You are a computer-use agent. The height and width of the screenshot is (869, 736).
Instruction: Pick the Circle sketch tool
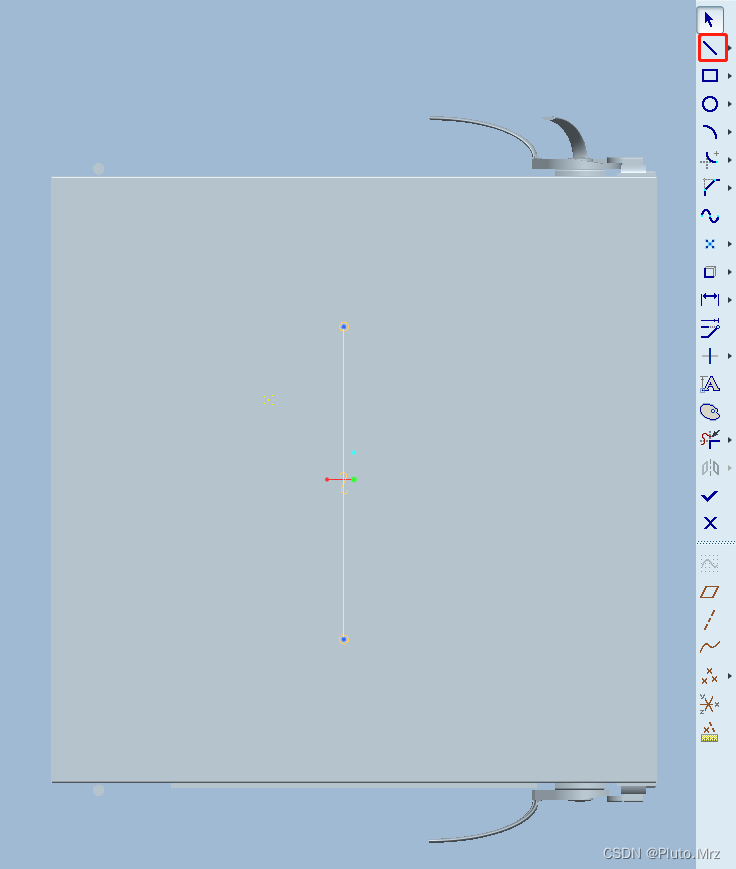pyautogui.click(x=710, y=104)
